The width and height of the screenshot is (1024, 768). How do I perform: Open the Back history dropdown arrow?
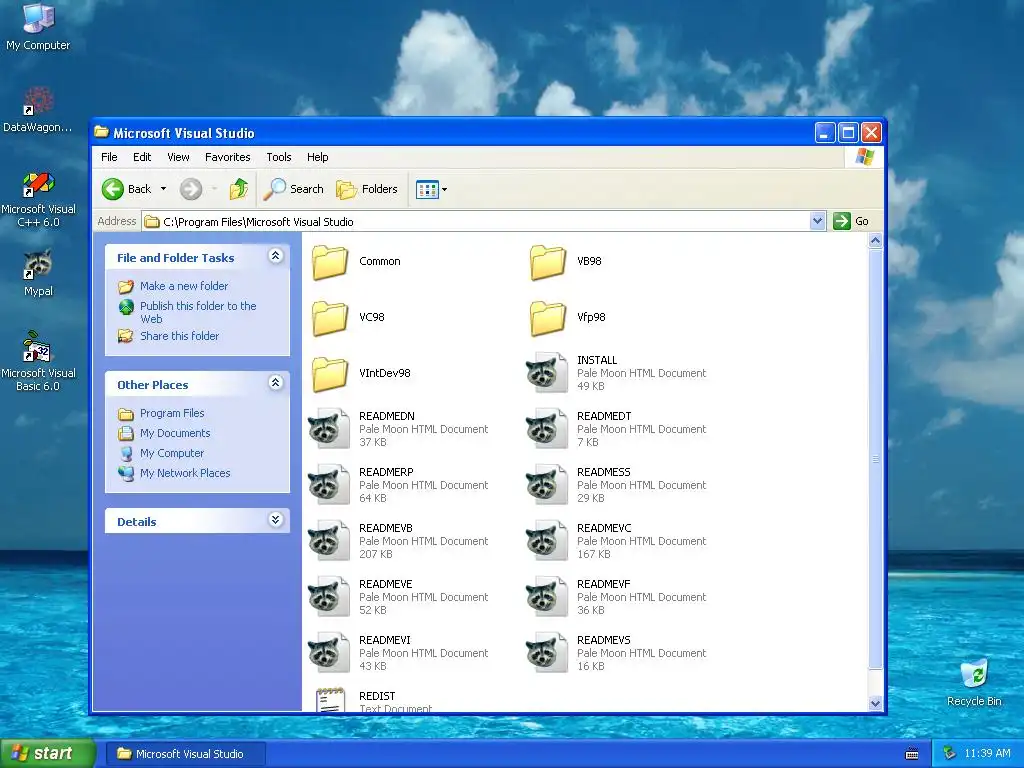click(x=163, y=189)
